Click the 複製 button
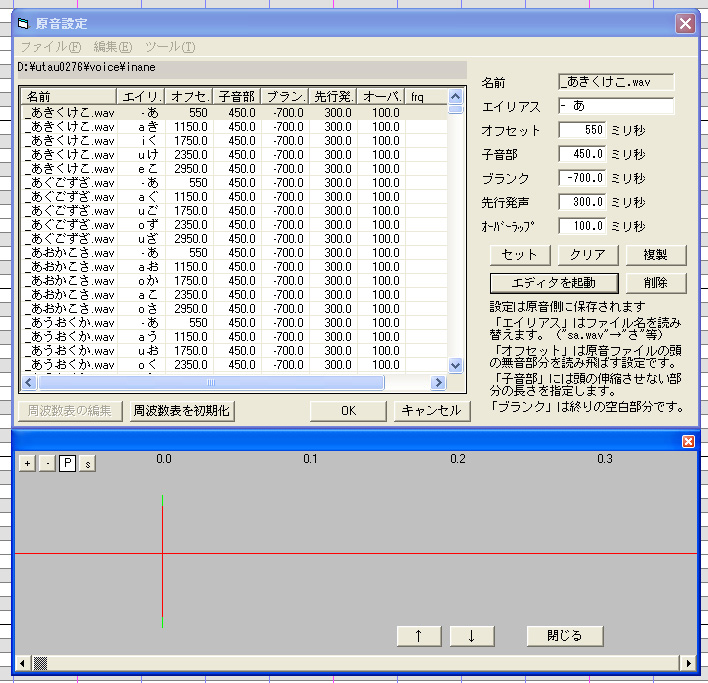 tap(656, 255)
